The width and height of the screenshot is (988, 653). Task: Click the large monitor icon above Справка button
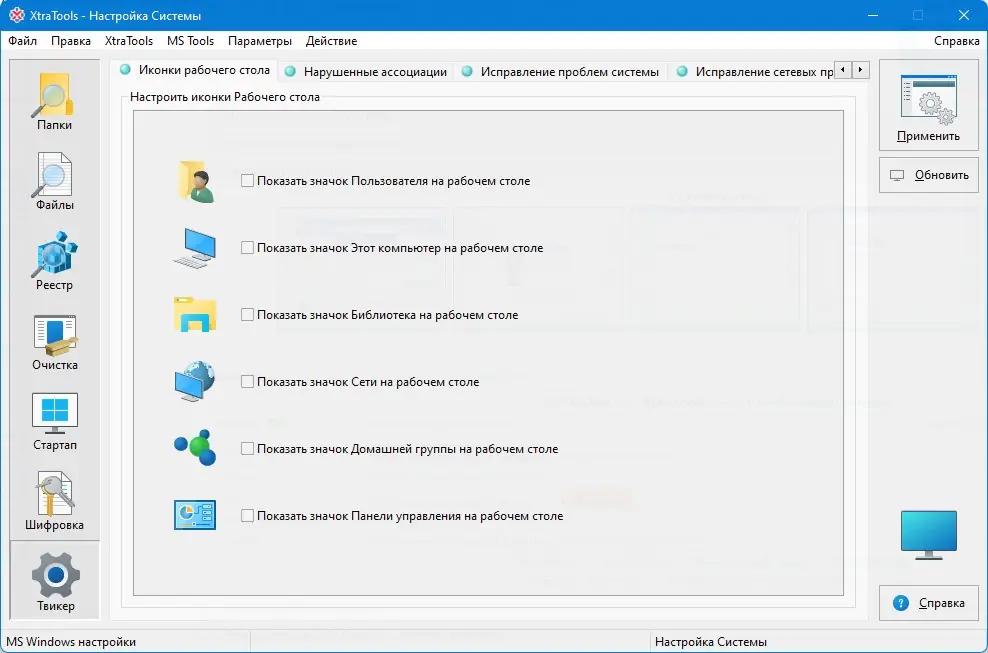[928, 535]
